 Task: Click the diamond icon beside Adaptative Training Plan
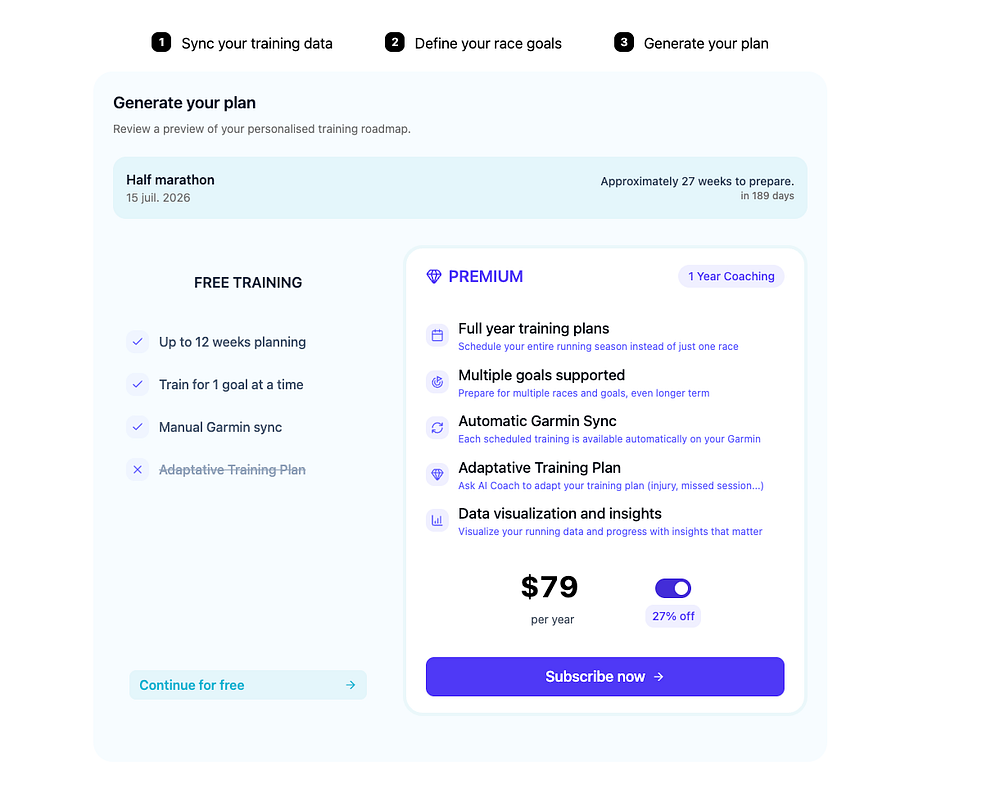point(437,474)
